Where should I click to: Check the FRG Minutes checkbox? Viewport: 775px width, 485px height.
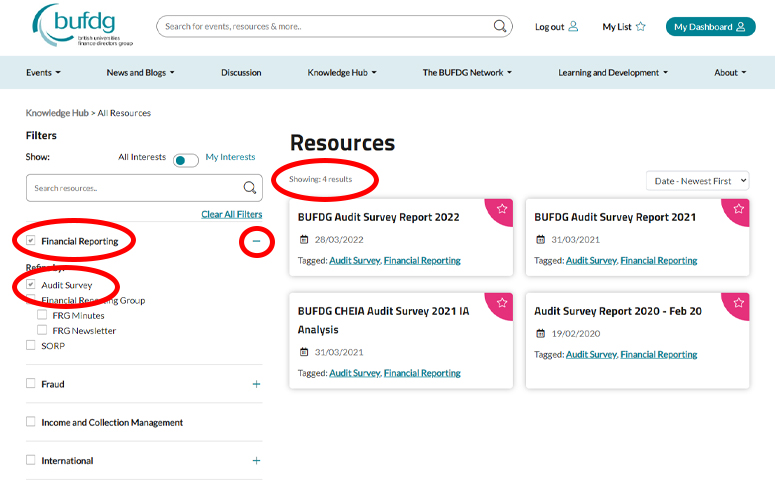click(x=42, y=315)
